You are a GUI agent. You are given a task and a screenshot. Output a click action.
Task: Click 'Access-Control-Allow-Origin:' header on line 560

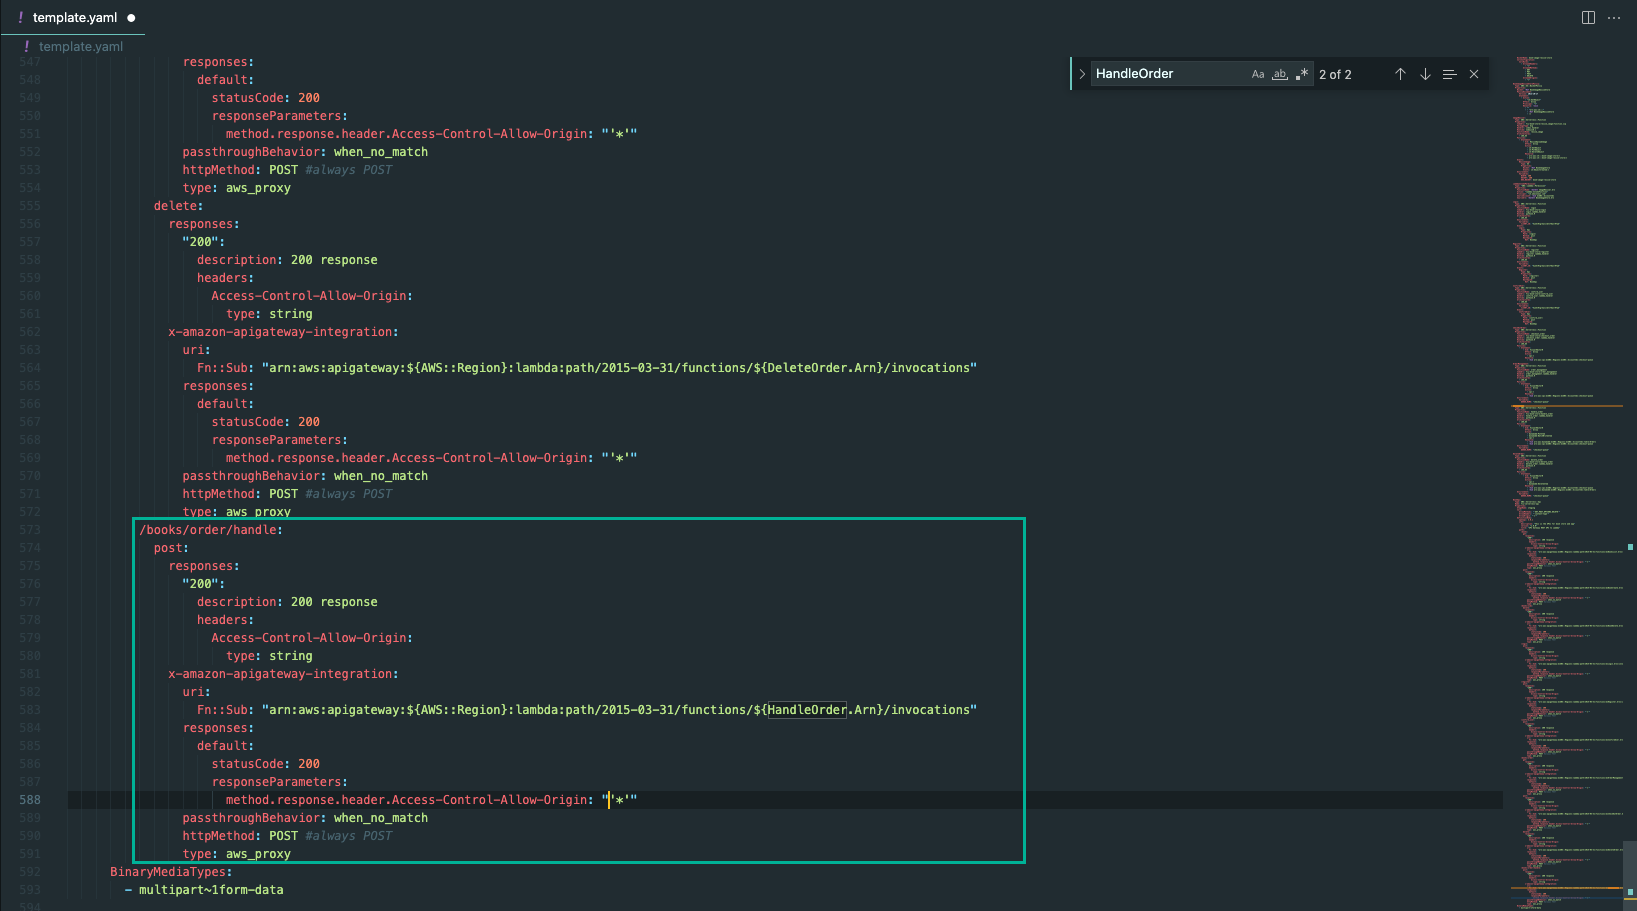tap(312, 296)
